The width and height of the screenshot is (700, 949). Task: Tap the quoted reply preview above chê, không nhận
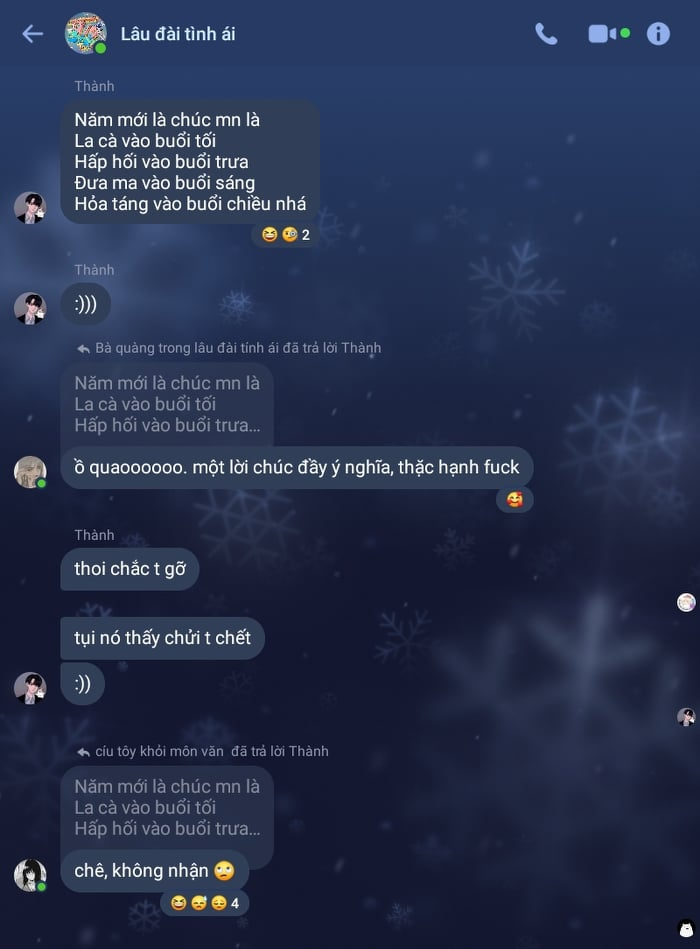click(167, 807)
